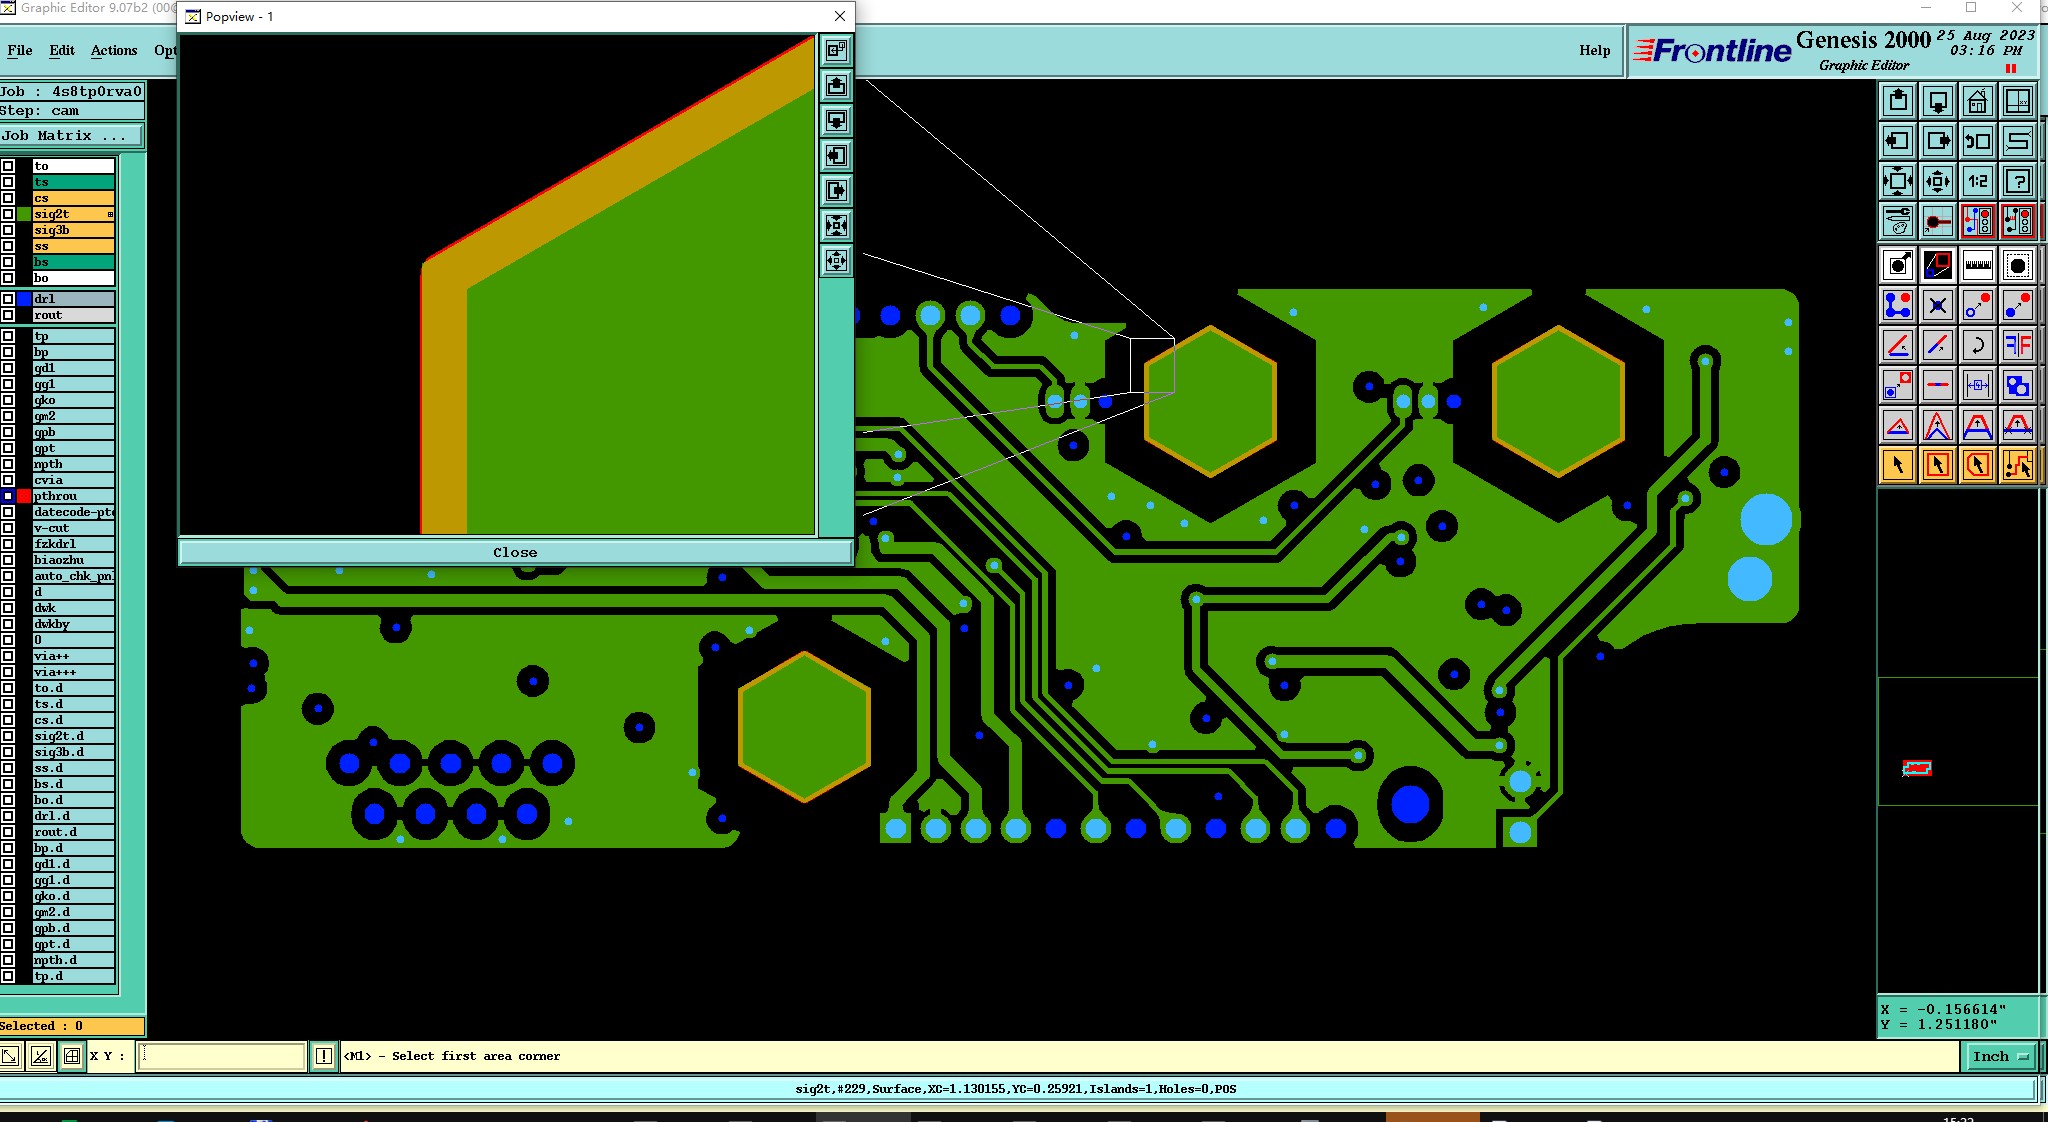Toggle checkbox for pthrou layer
The width and height of the screenshot is (2048, 1122).
8,496
